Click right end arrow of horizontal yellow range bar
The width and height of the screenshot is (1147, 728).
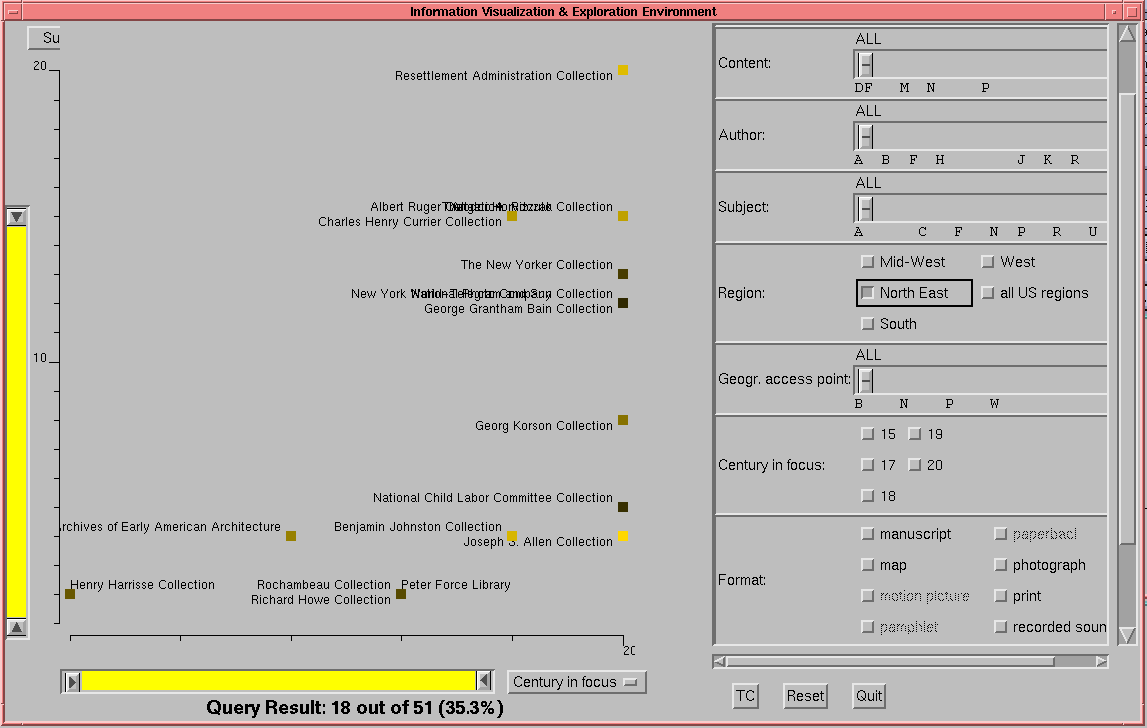pos(484,682)
